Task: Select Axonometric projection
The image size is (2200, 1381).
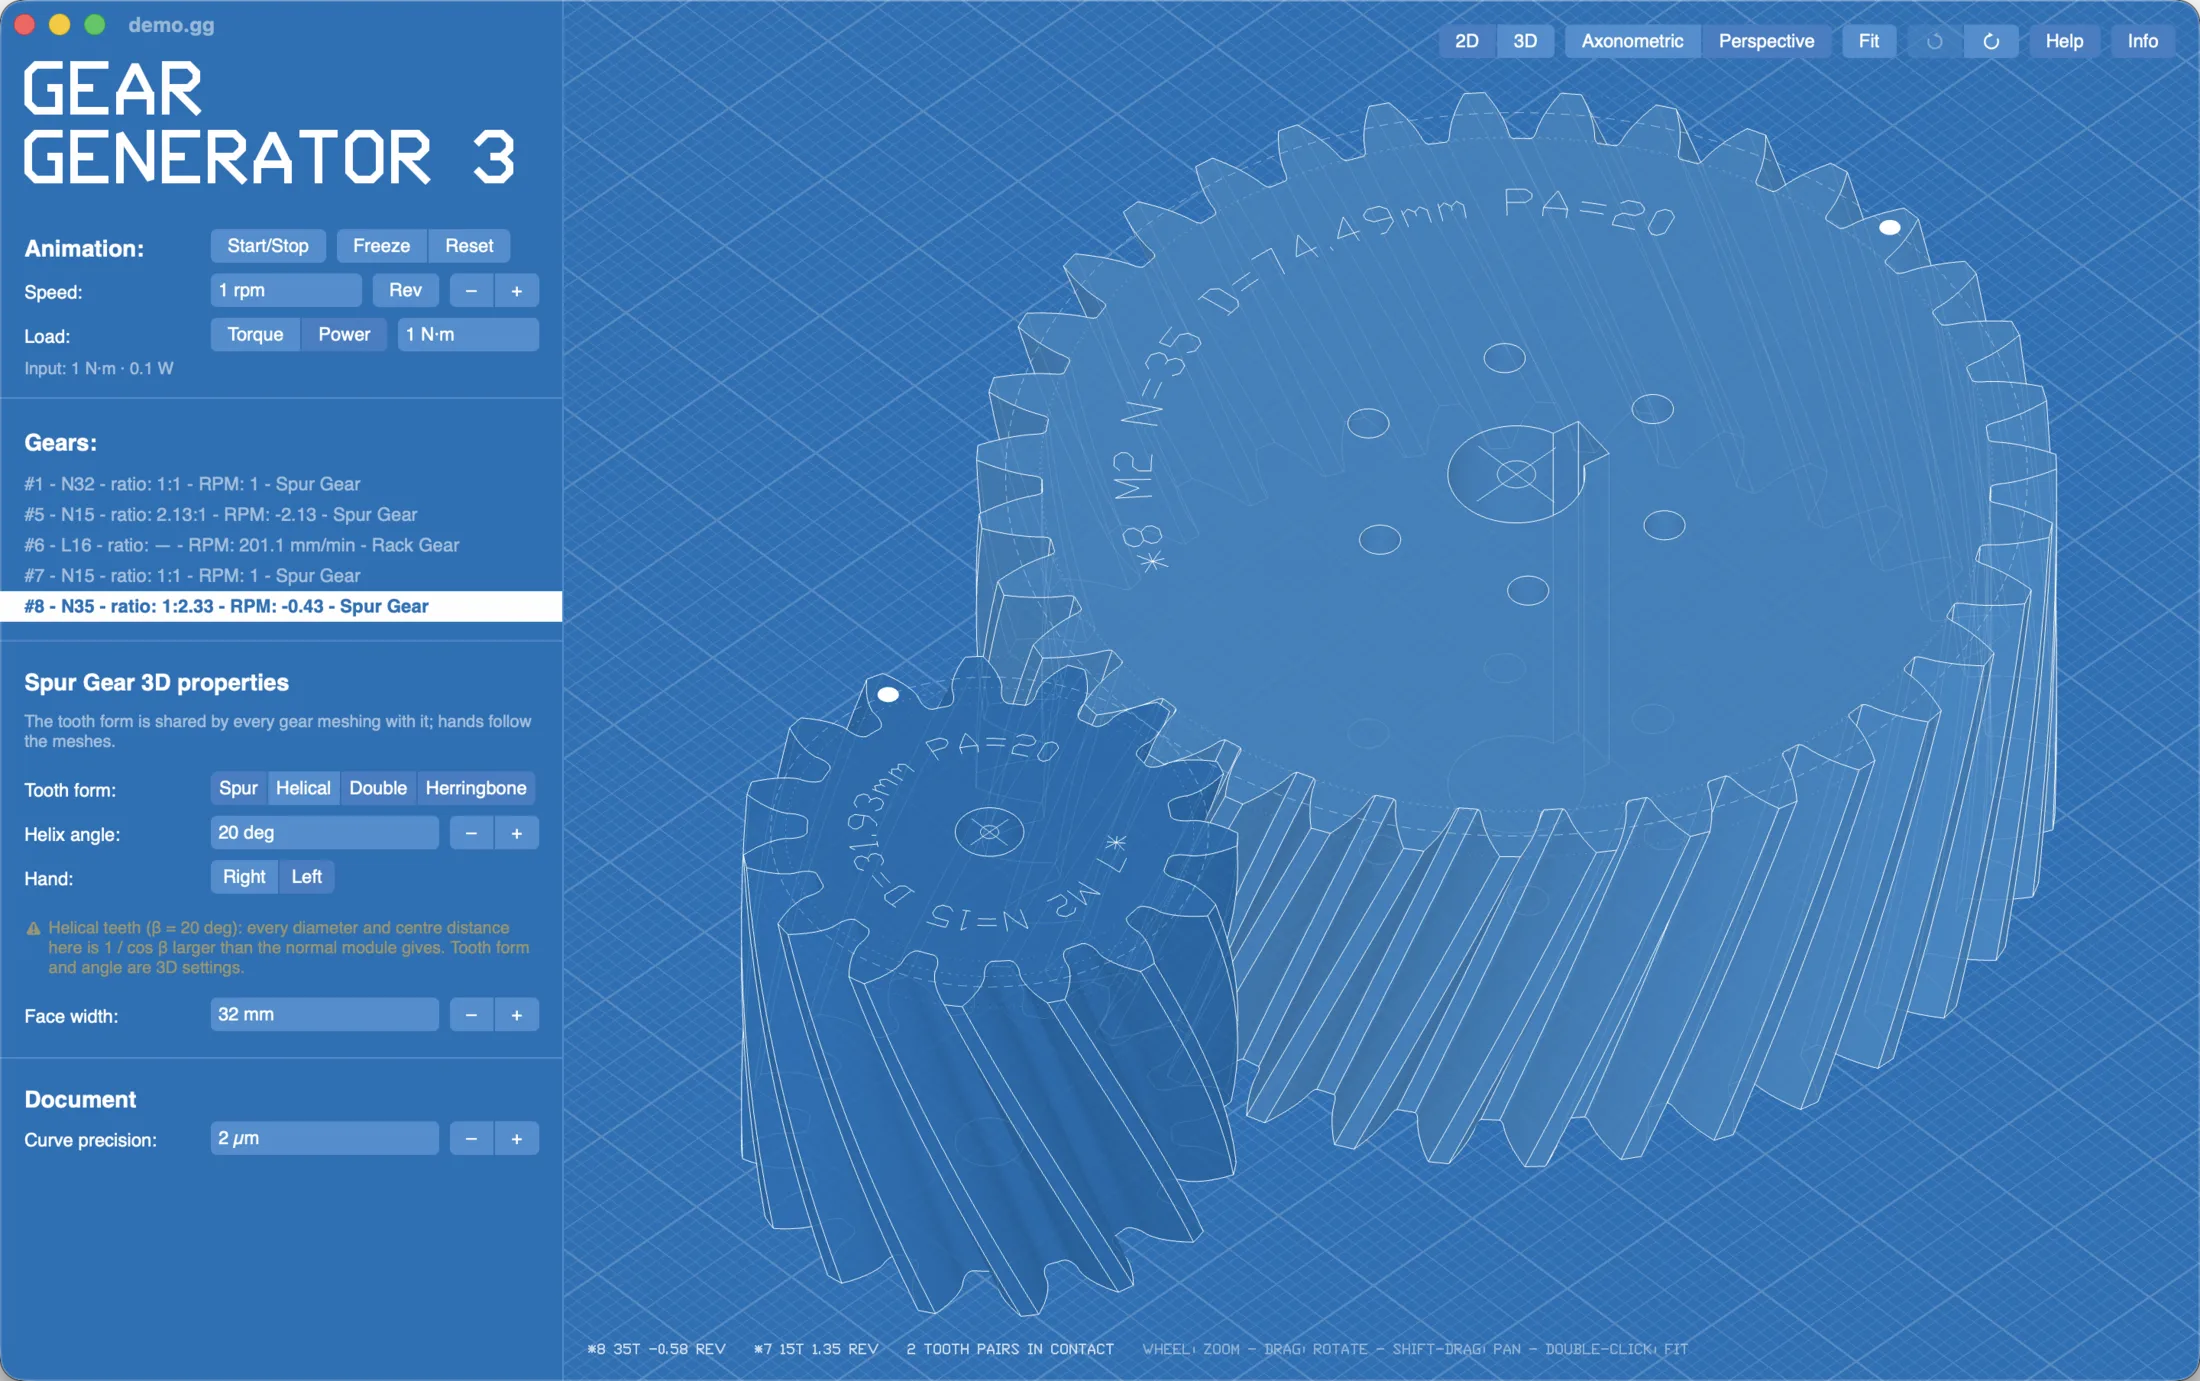Action: click(1632, 41)
